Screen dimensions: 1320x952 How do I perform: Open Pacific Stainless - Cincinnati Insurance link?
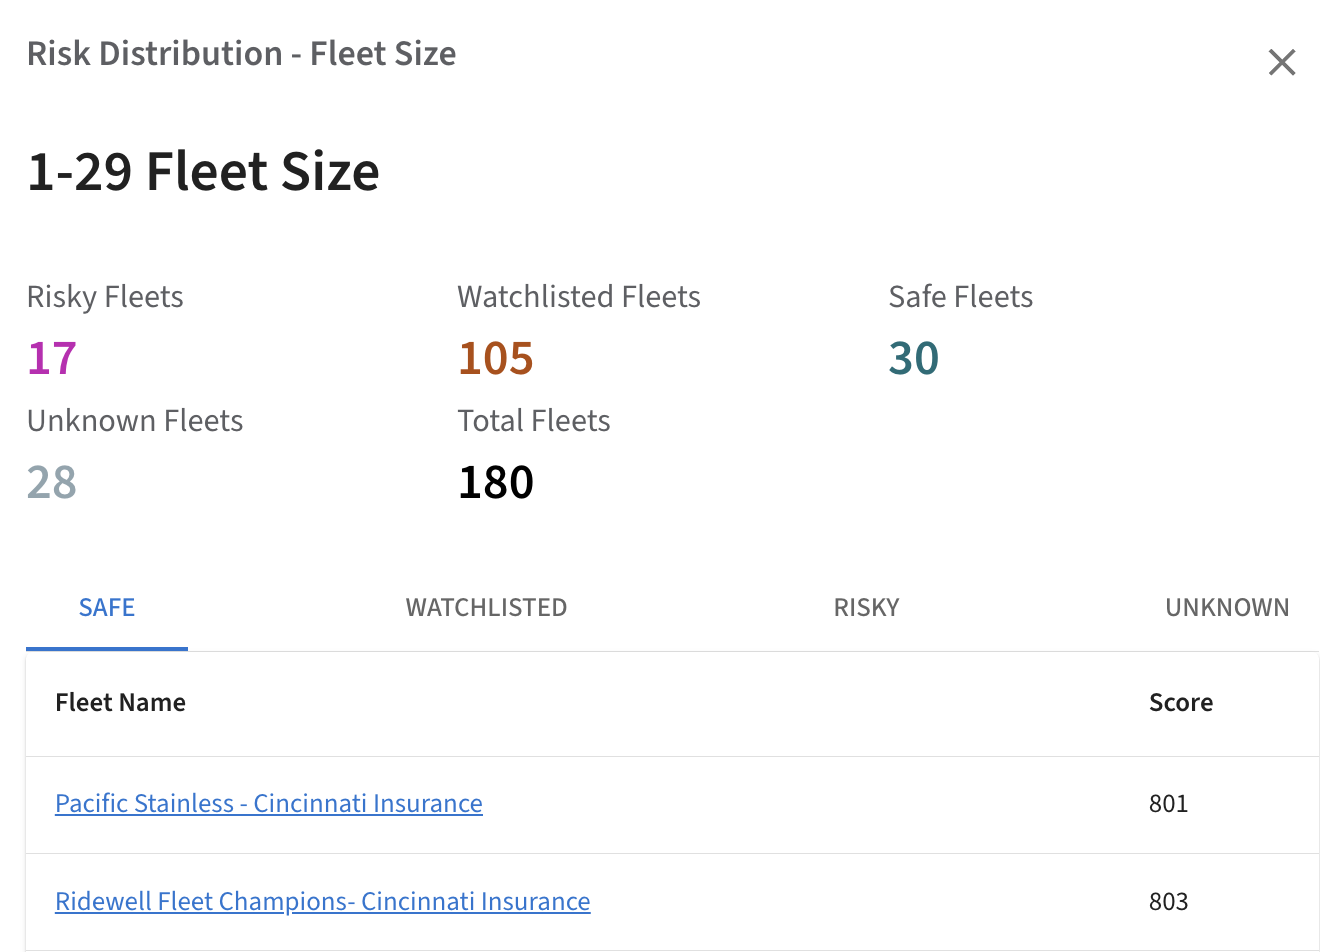(269, 804)
